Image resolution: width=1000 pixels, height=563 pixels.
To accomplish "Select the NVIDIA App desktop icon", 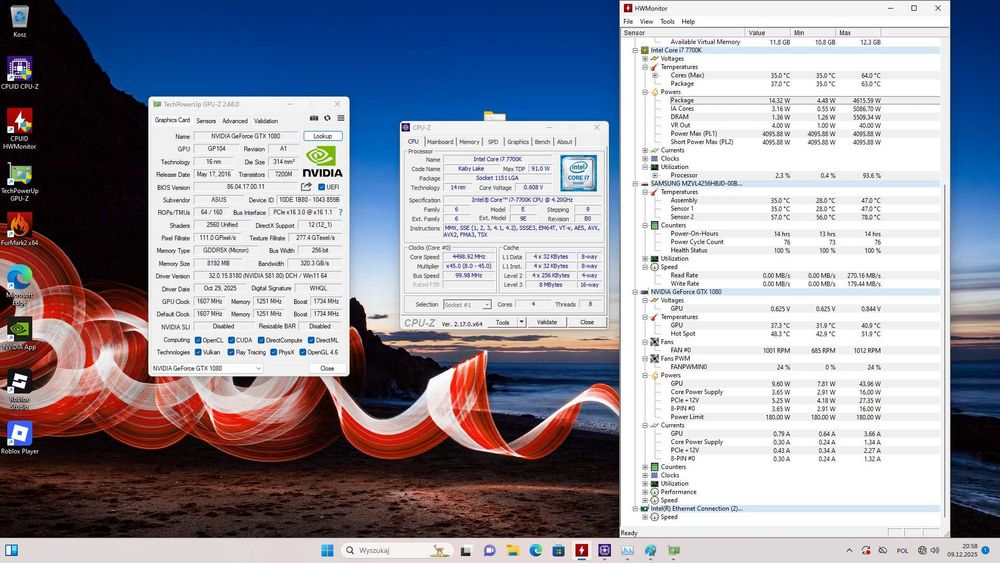I will (20, 334).
